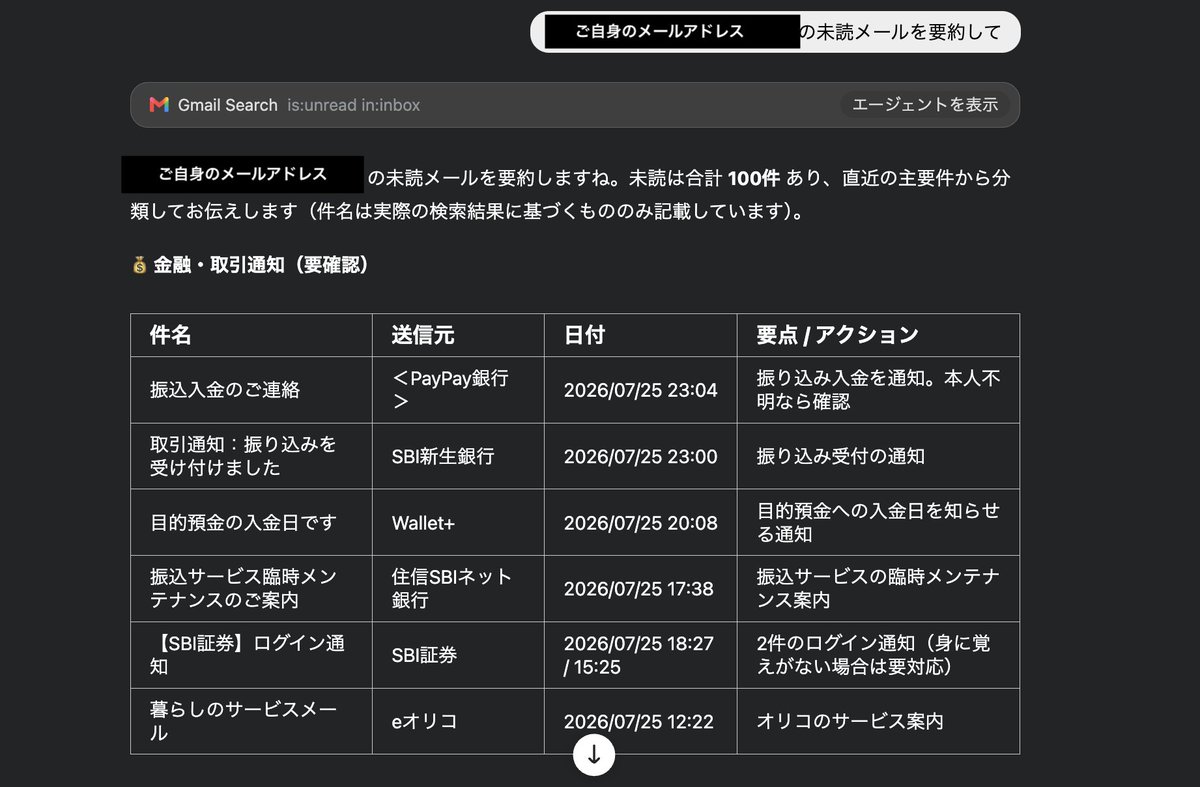Click the money bag emoji icon
1200x787 pixels.
click(x=139, y=265)
